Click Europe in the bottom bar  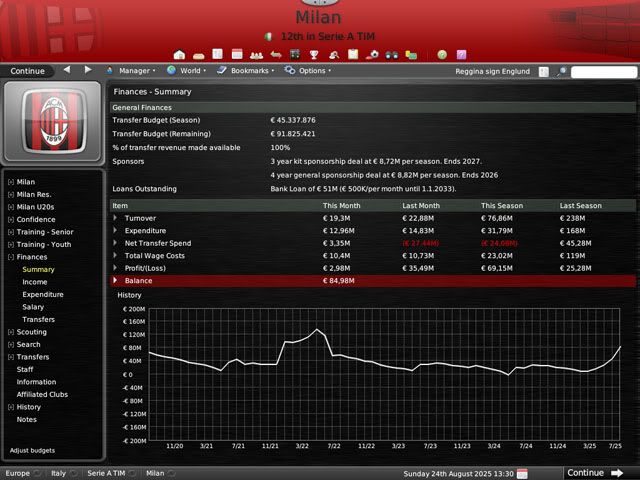[x=18, y=473]
